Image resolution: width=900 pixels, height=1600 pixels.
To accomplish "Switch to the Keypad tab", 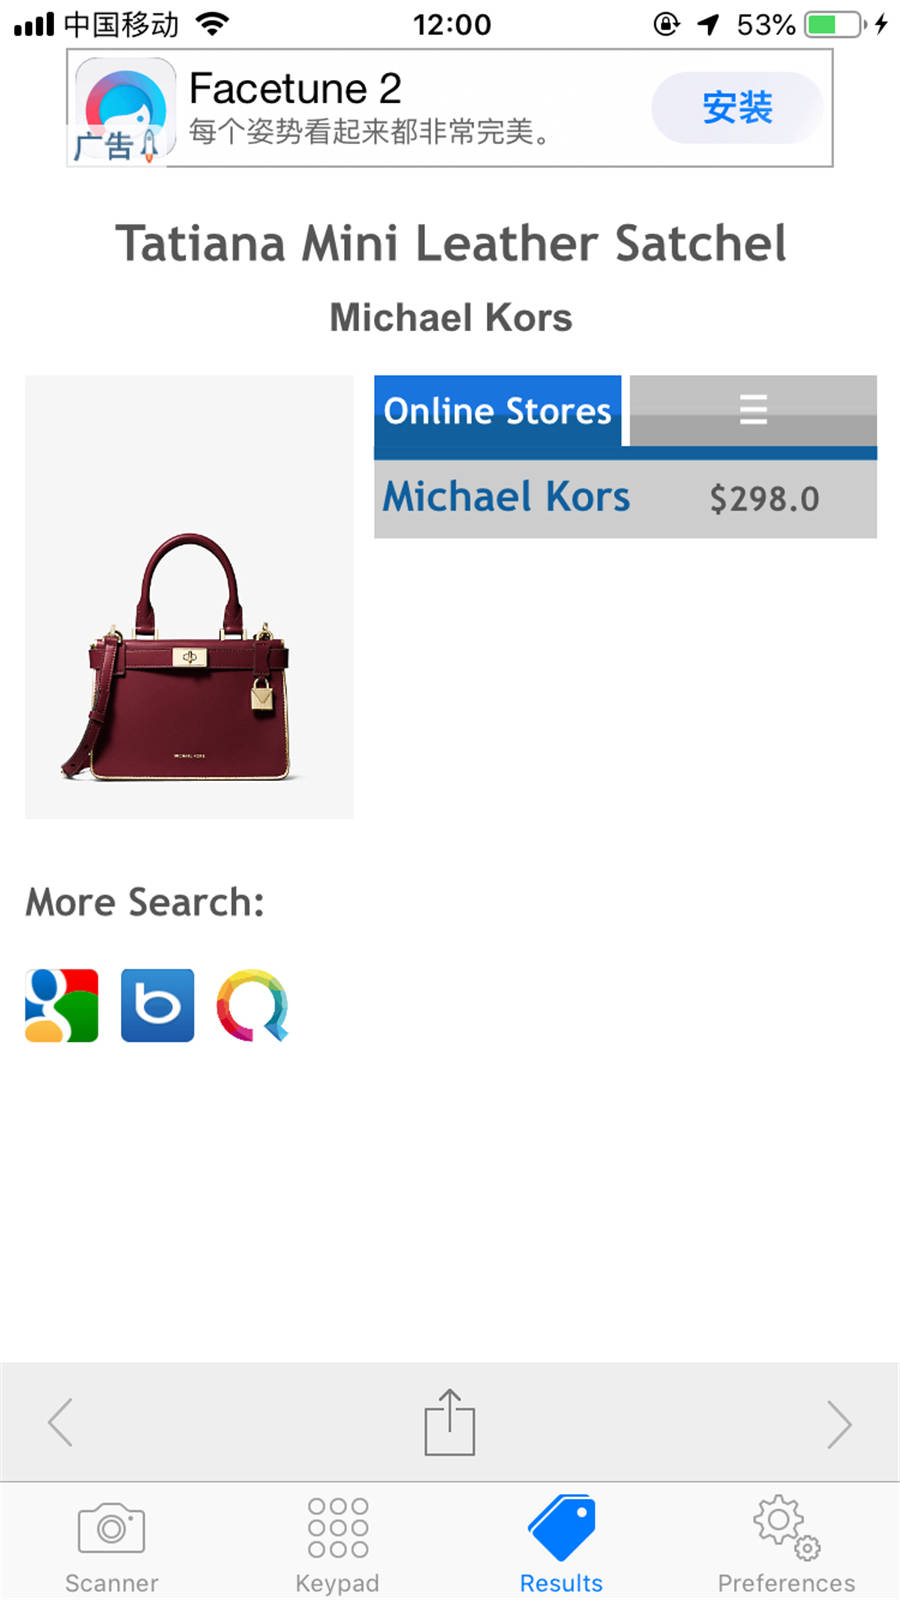I will pyautogui.click(x=337, y=1546).
